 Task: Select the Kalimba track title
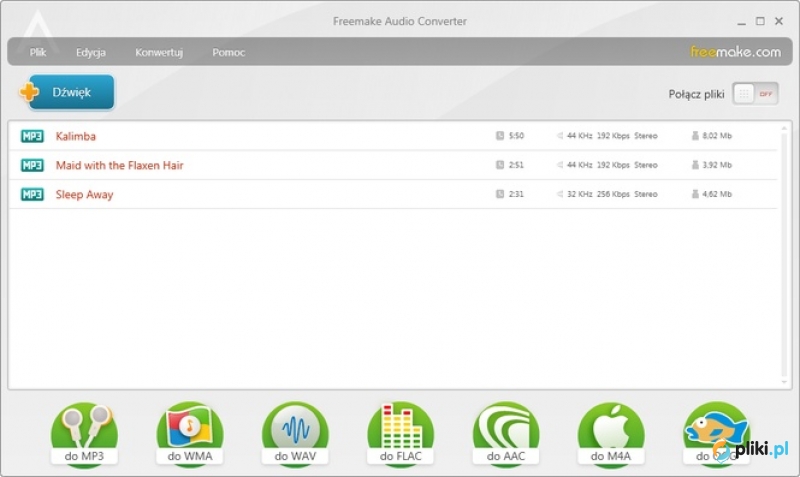click(x=76, y=136)
